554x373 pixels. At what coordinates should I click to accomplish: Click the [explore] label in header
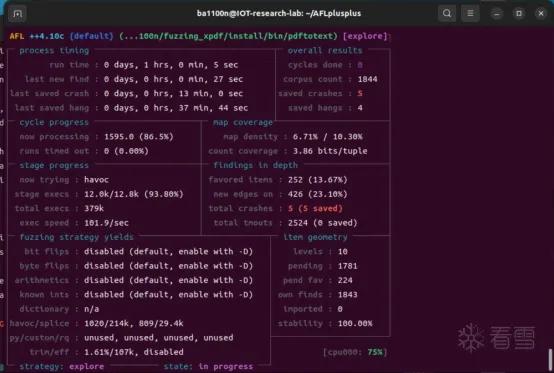click(365, 36)
